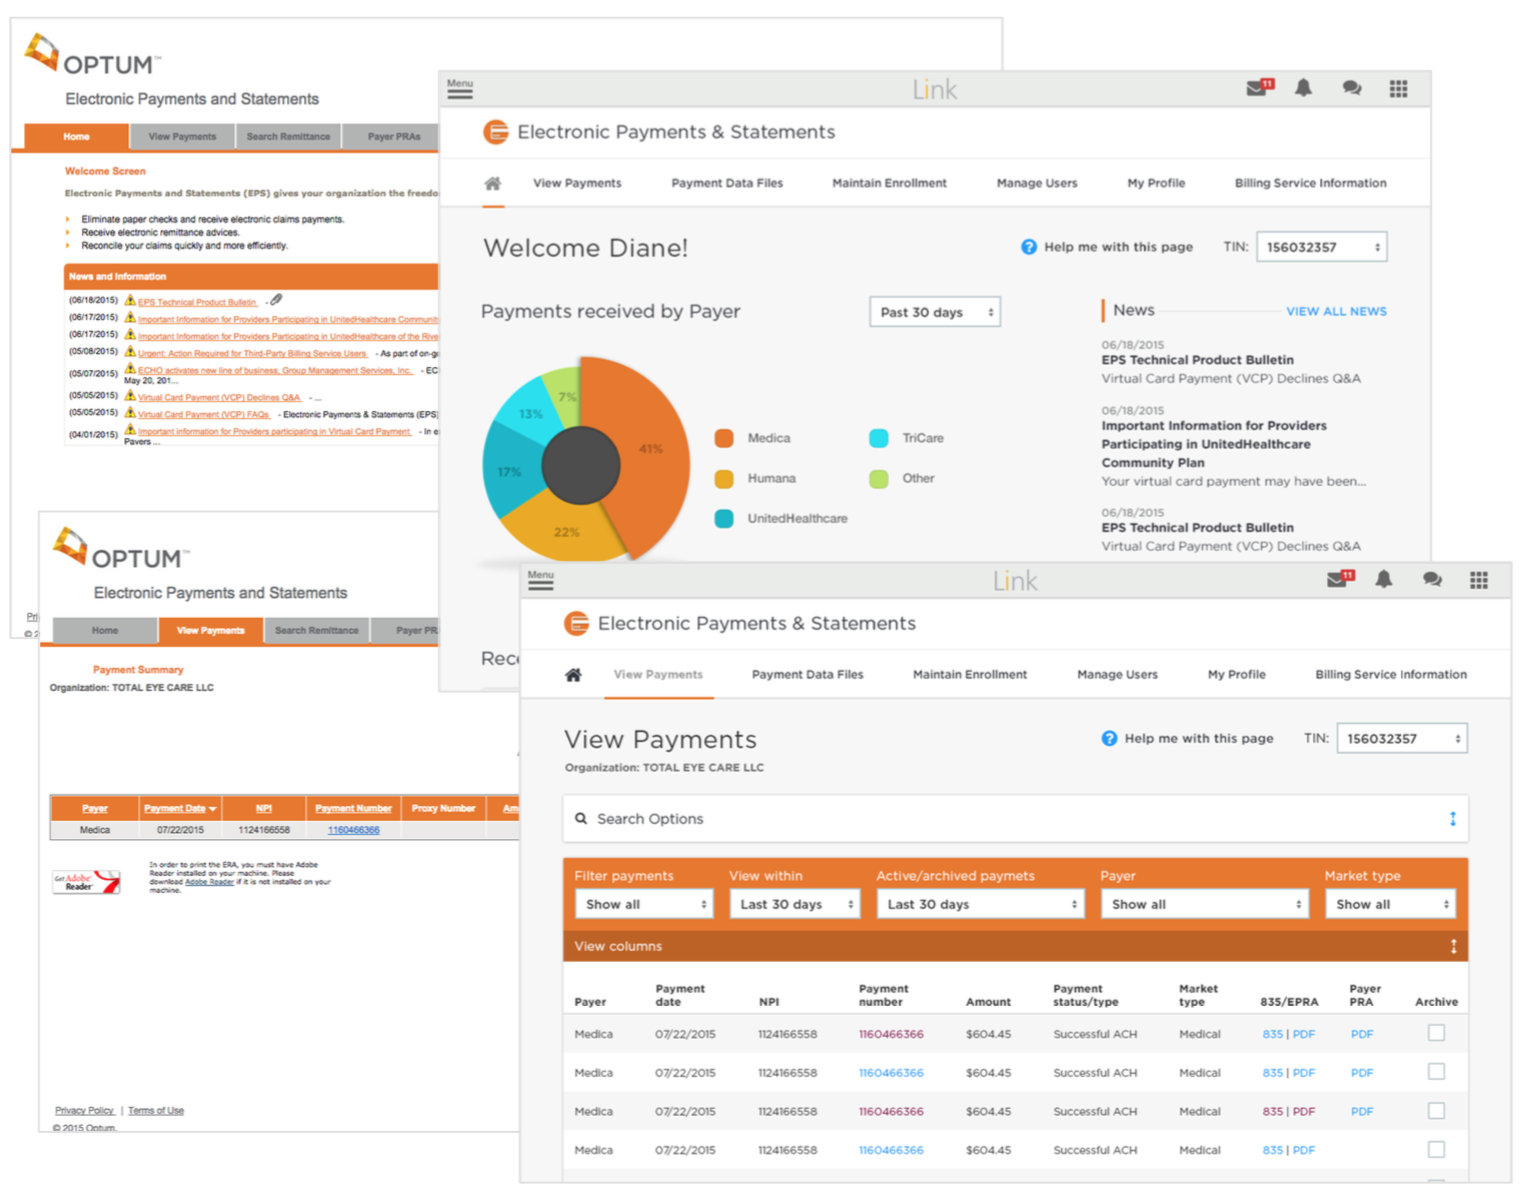Check Archive box for fourth Medica payment row
Viewport: 1528px width, 1200px height.
click(x=1436, y=1149)
